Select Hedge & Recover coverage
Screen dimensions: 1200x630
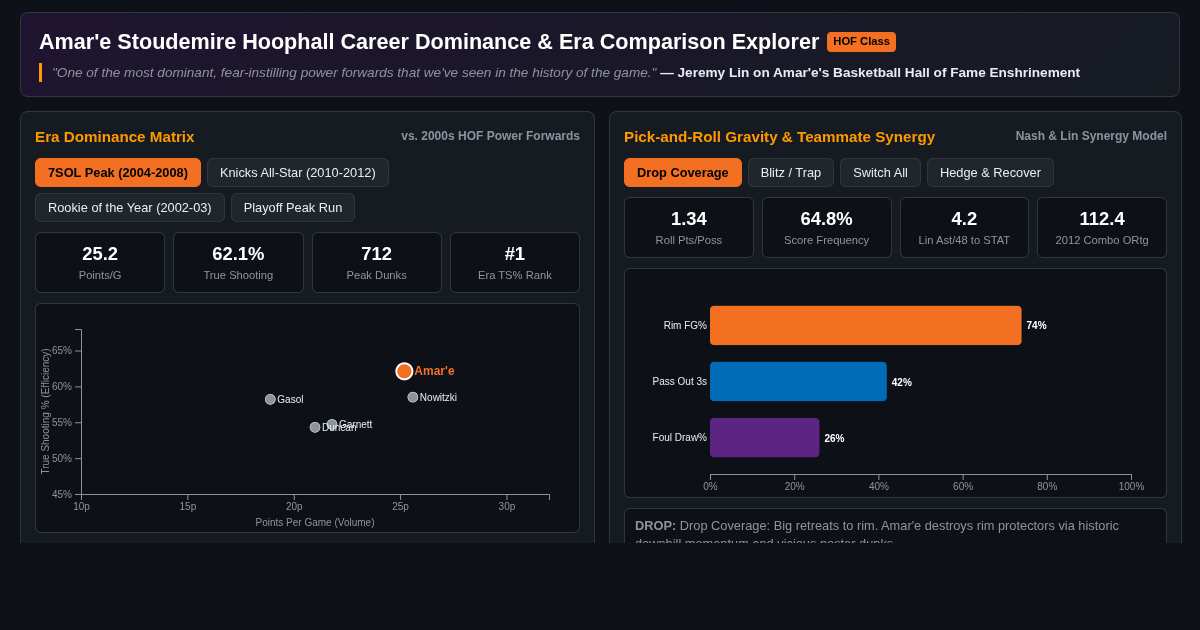point(990,172)
